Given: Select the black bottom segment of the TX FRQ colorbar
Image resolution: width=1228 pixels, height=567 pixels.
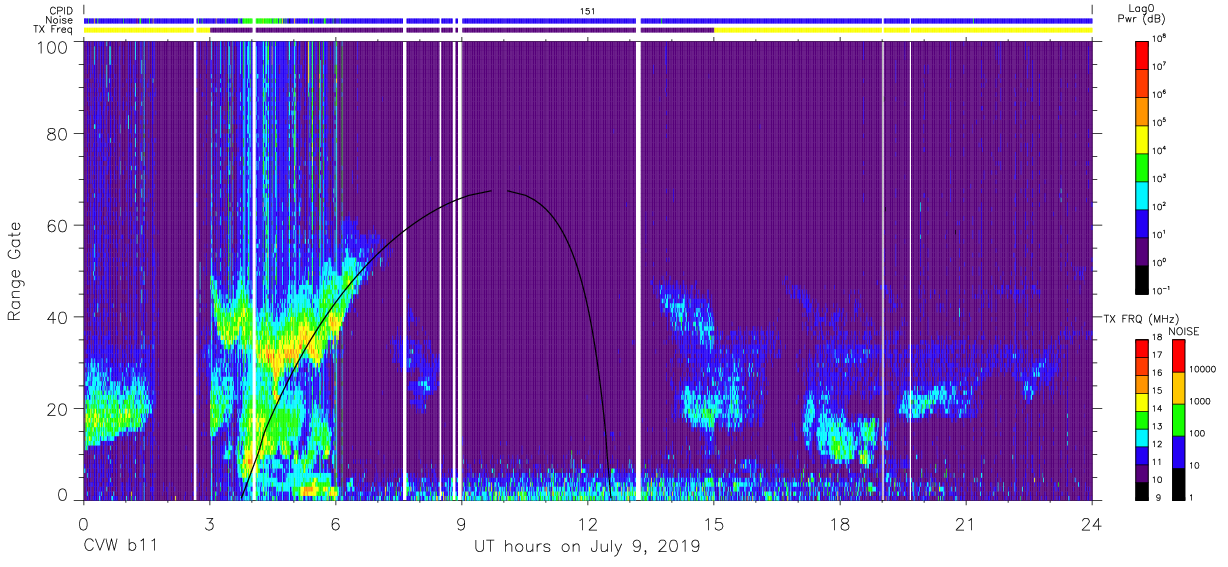Looking at the screenshot, I should (x=1143, y=489).
